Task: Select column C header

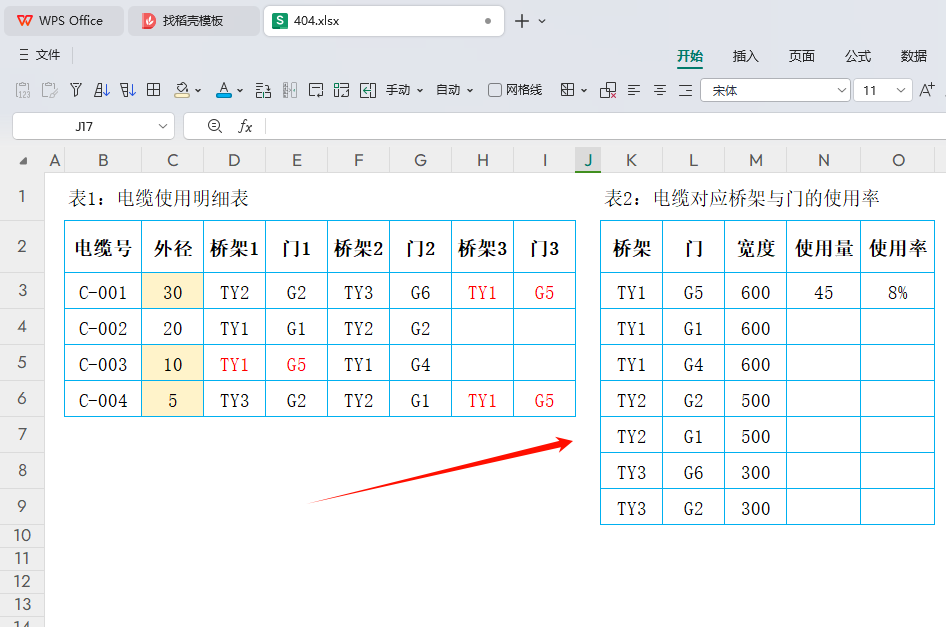Action: tap(173, 160)
